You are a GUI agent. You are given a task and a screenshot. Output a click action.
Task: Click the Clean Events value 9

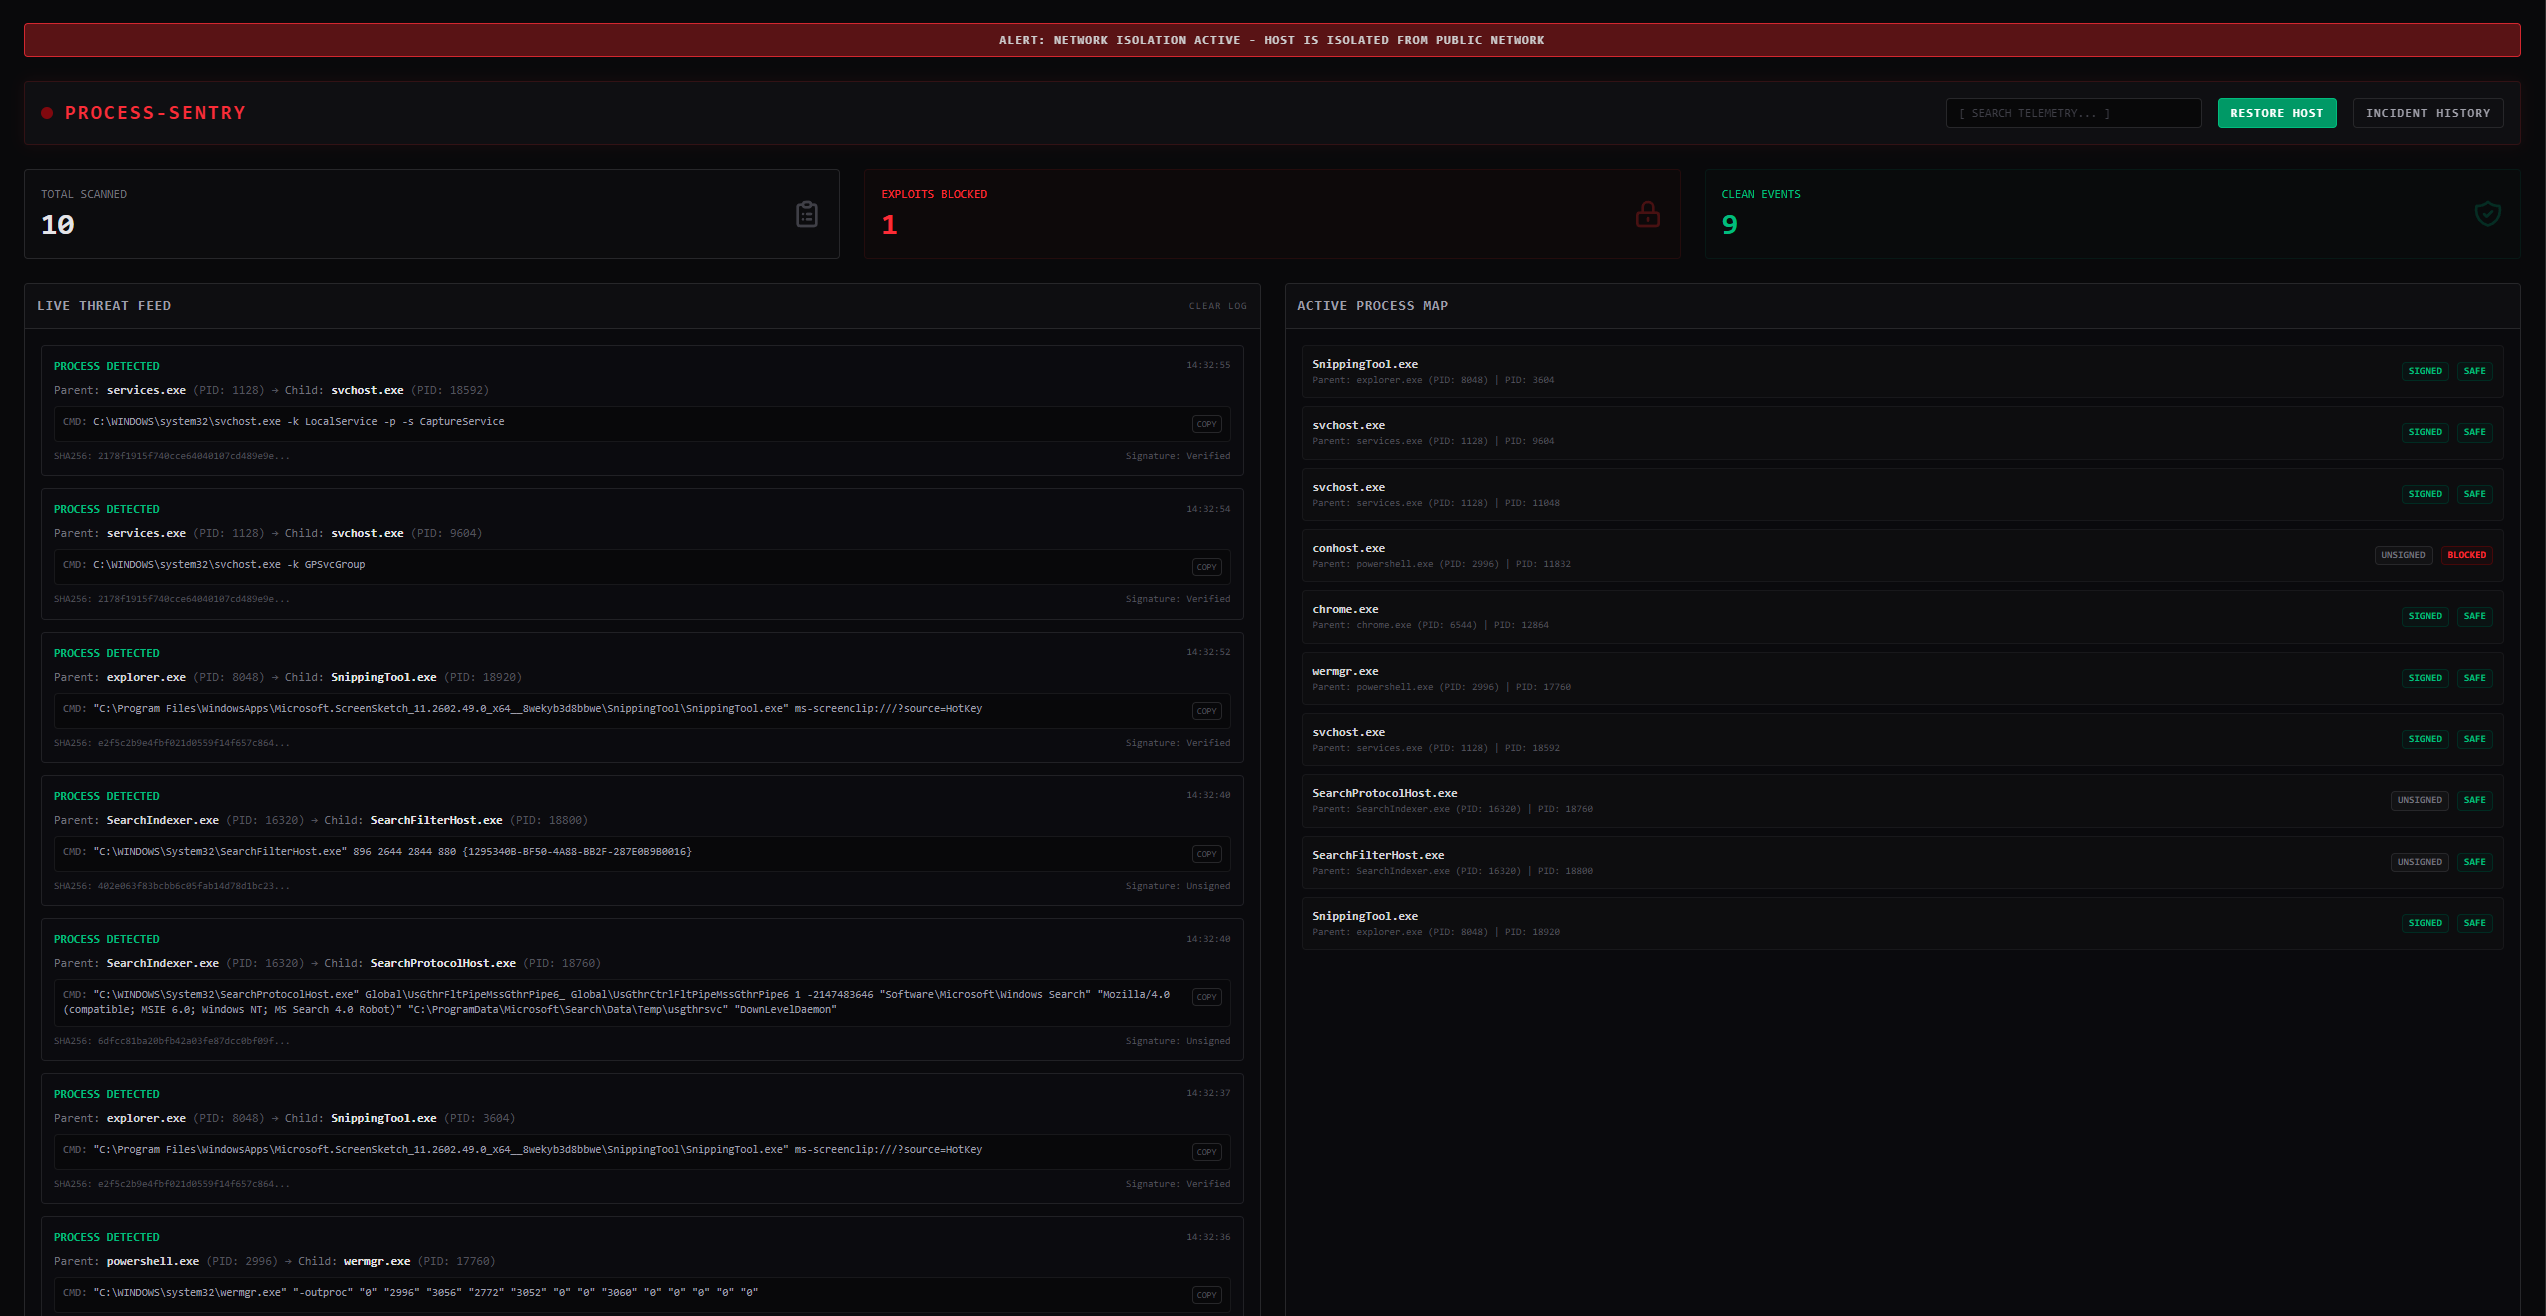click(x=1729, y=225)
